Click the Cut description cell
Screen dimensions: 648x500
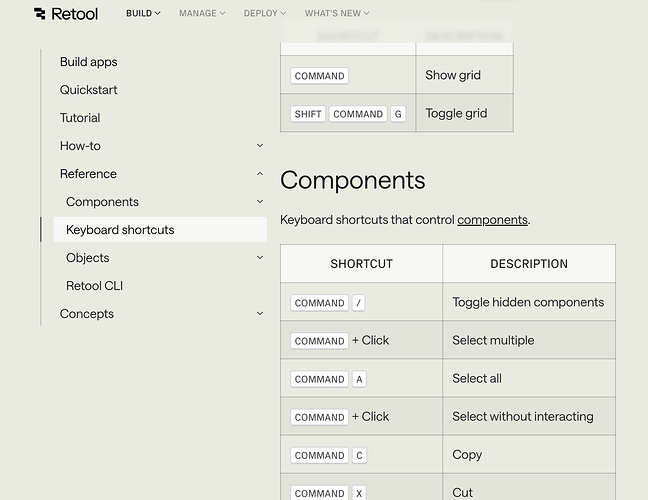click(529, 488)
